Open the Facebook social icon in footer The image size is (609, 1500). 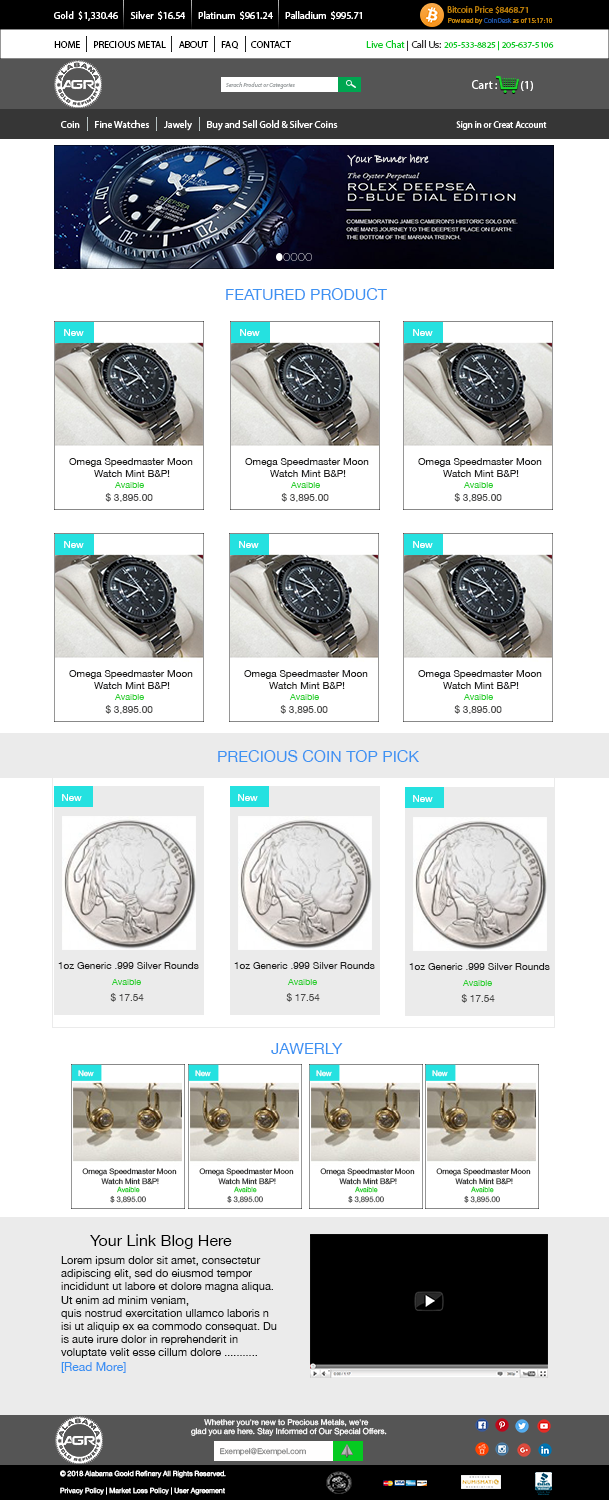coord(482,1426)
